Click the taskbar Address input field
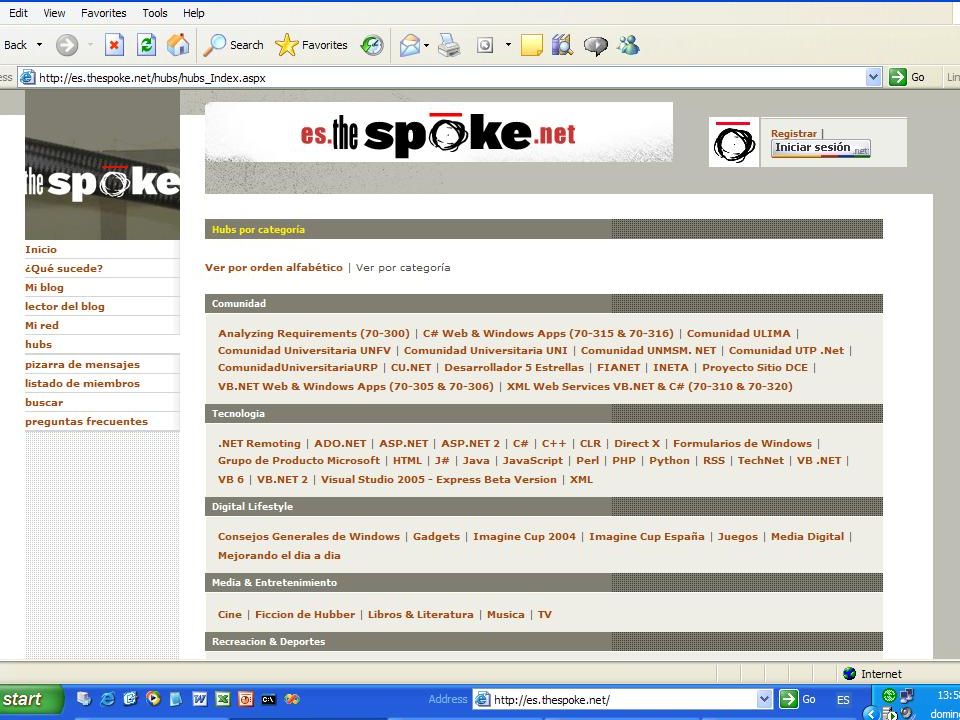This screenshot has height=720, width=960. coord(624,699)
